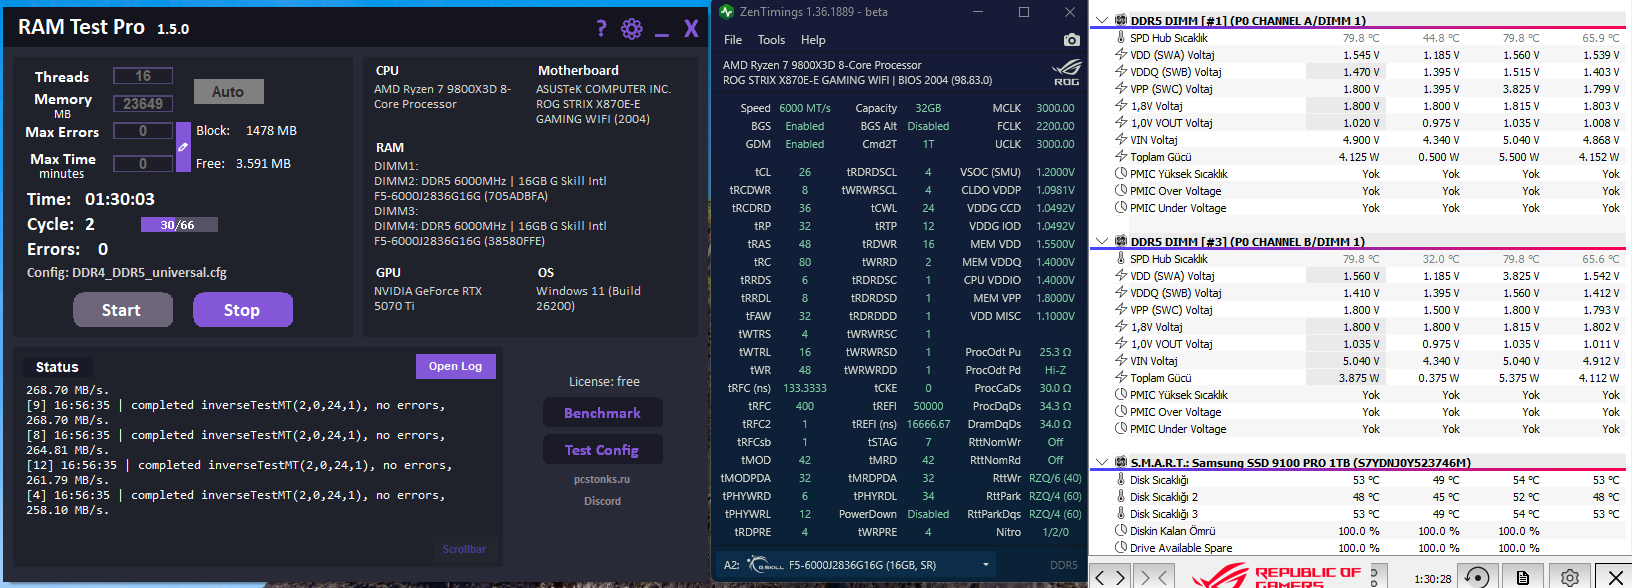Click the Auto button next to Threads
This screenshot has height=588, width=1632.
coord(229,91)
